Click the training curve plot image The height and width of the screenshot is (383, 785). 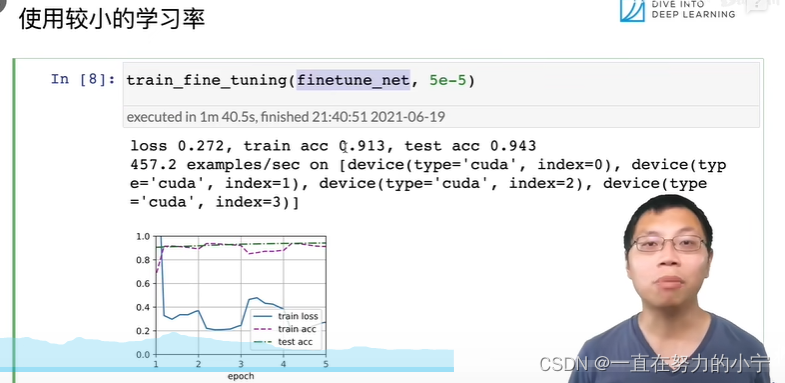(x=233, y=306)
